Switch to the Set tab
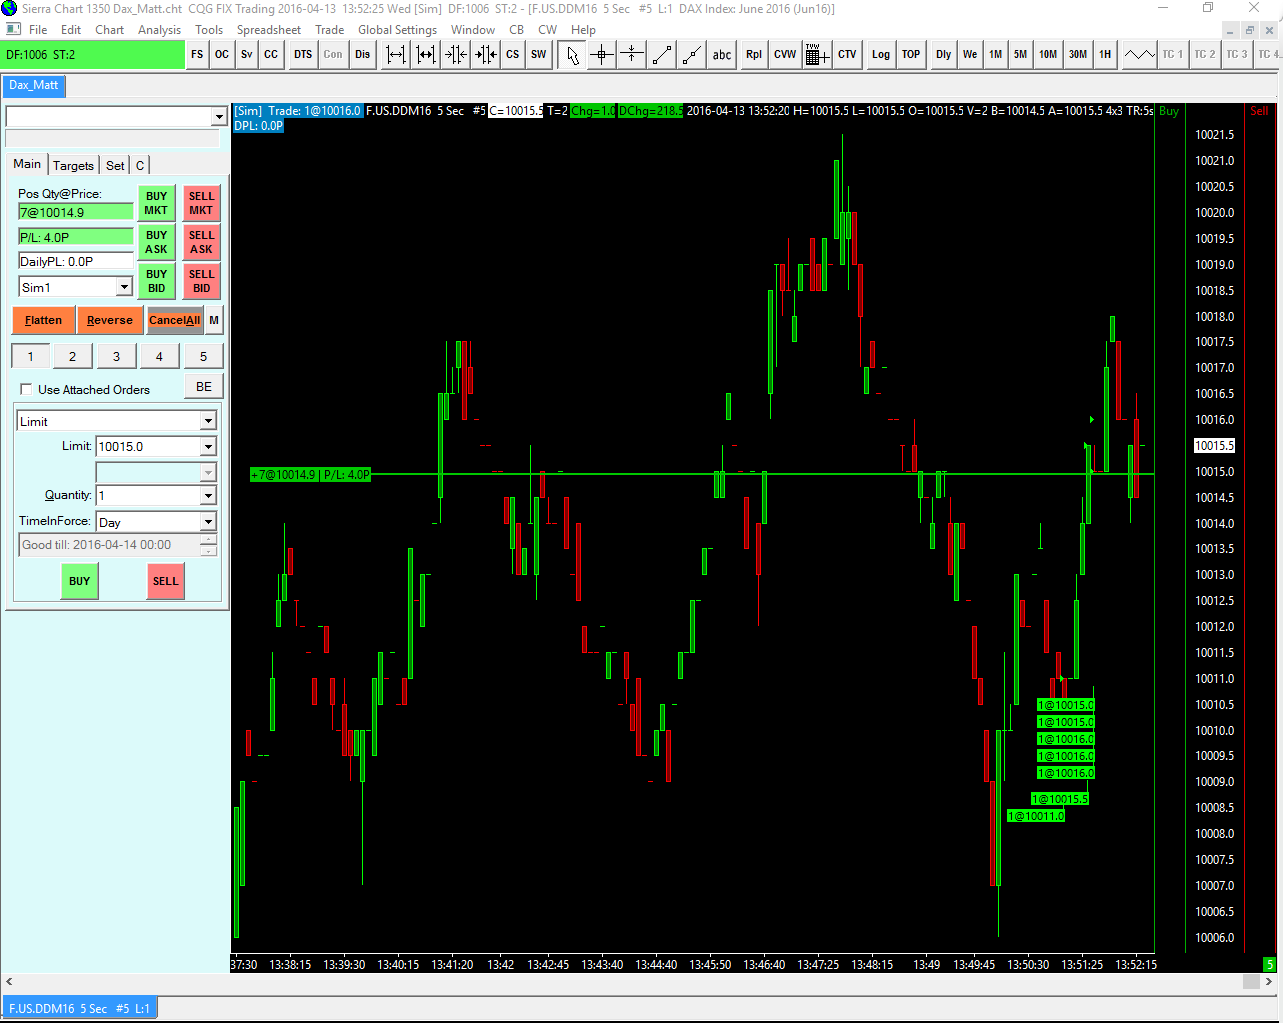This screenshot has height=1023, width=1283. coord(115,165)
